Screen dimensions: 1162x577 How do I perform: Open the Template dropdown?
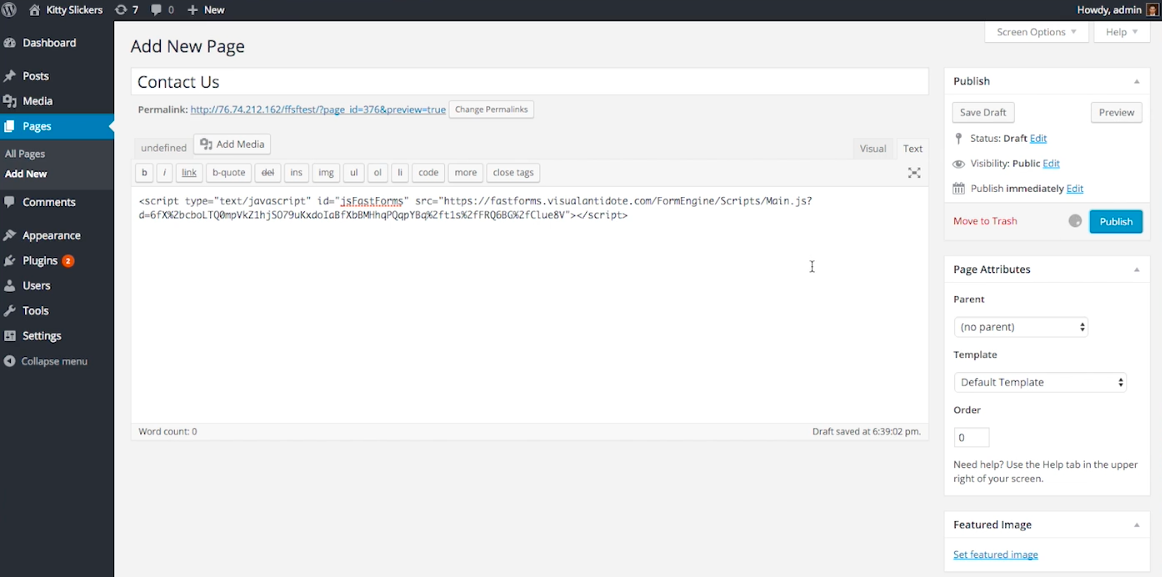click(x=1040, y=382)
